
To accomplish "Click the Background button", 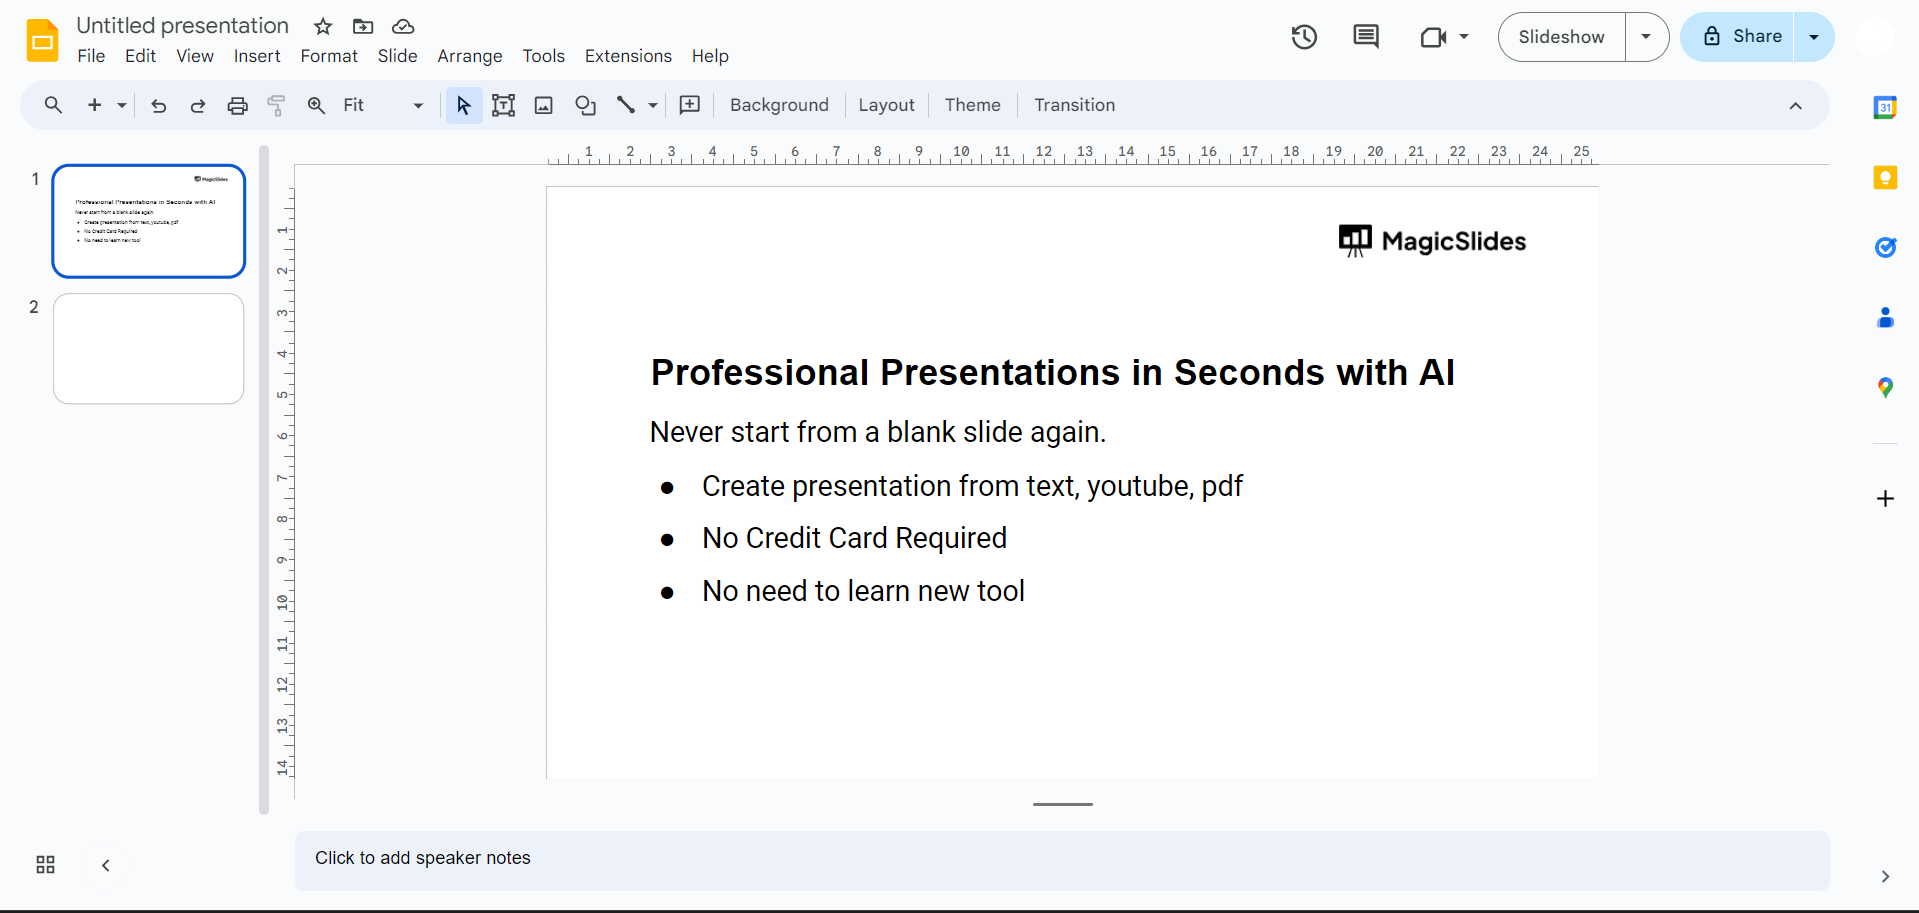I will click(x=779, y=105).
